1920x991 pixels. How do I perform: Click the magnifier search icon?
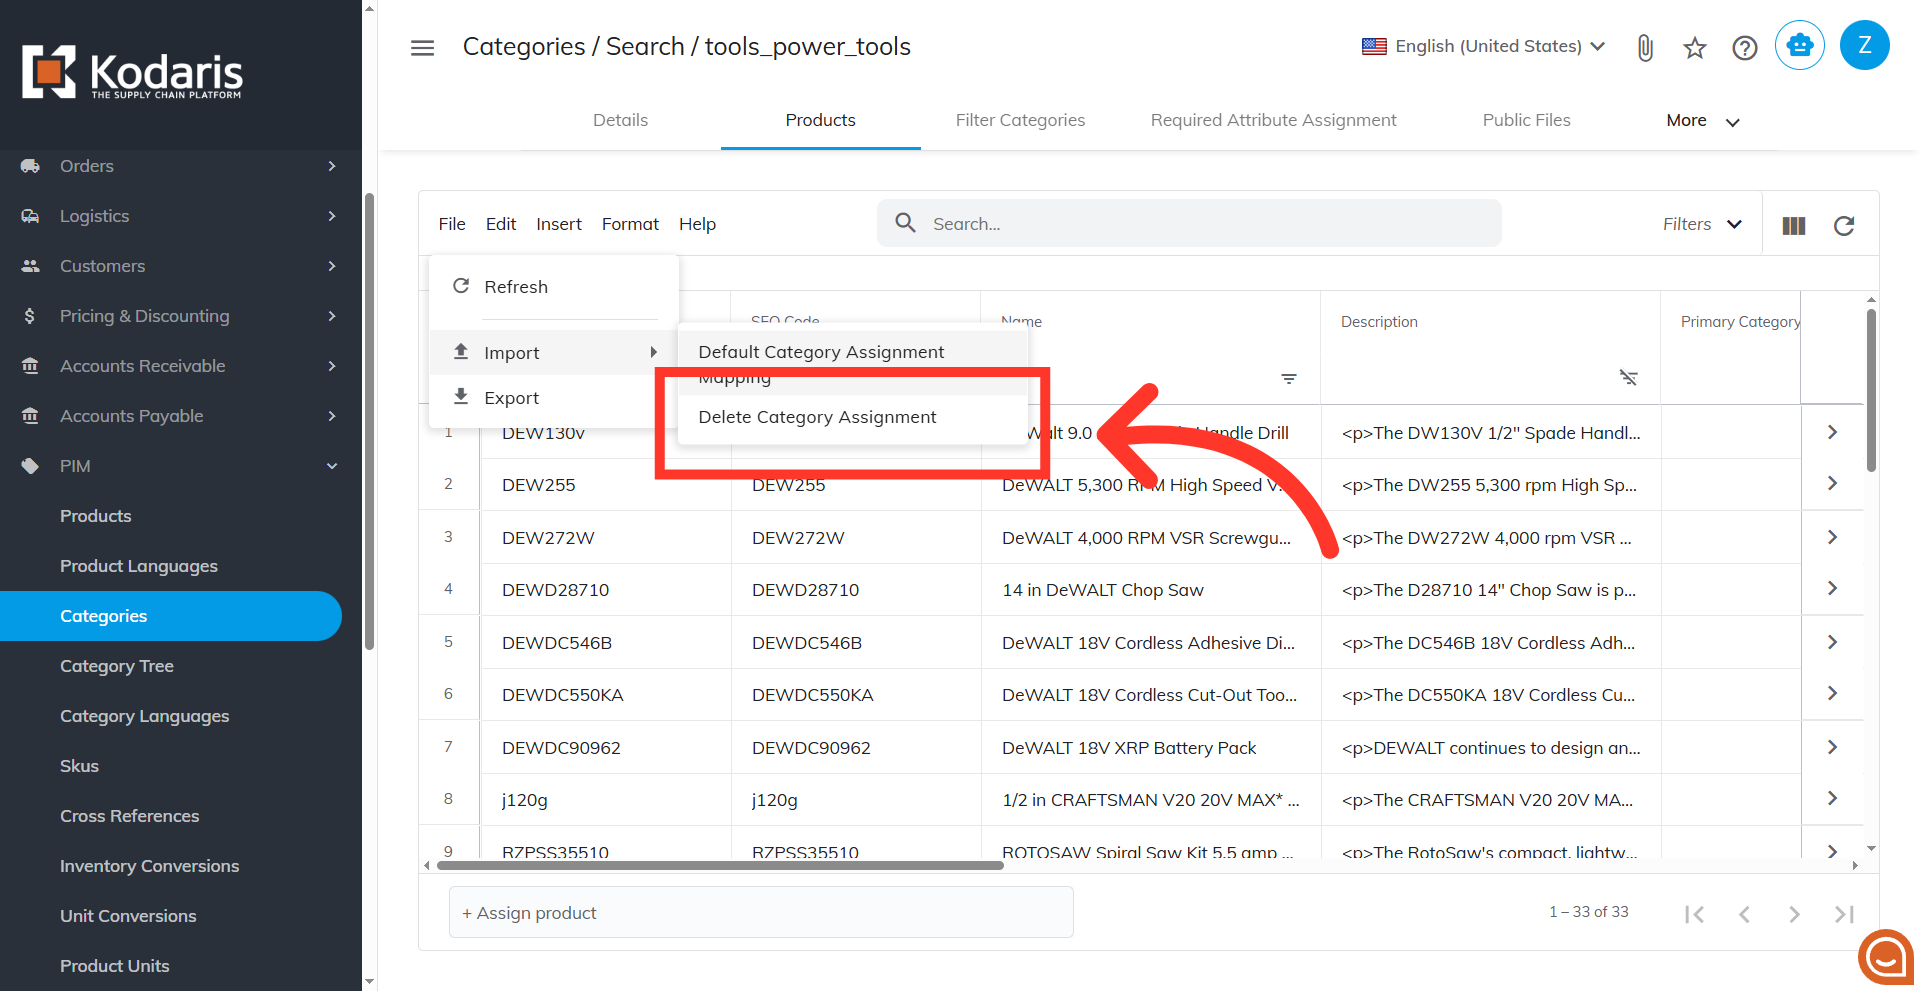(x=906, y=223)
